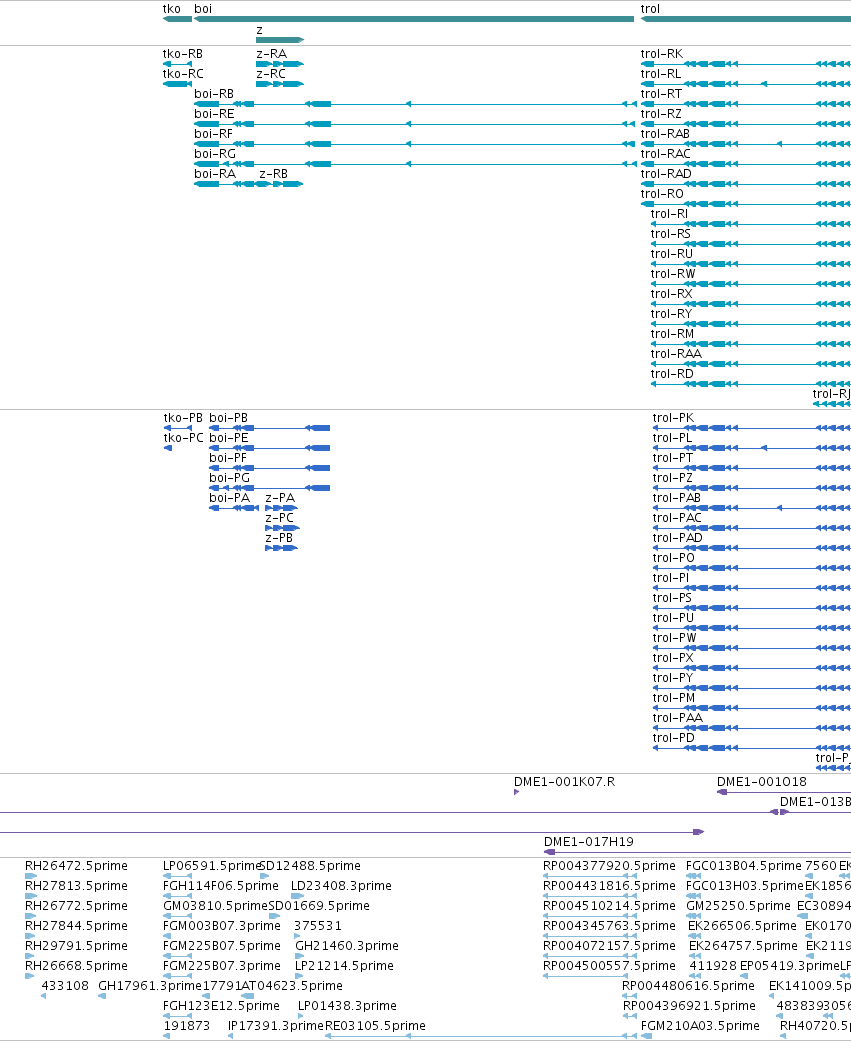Select protein tko-PB label
The height and width of the screenshot is (1041, 851).
183,418
